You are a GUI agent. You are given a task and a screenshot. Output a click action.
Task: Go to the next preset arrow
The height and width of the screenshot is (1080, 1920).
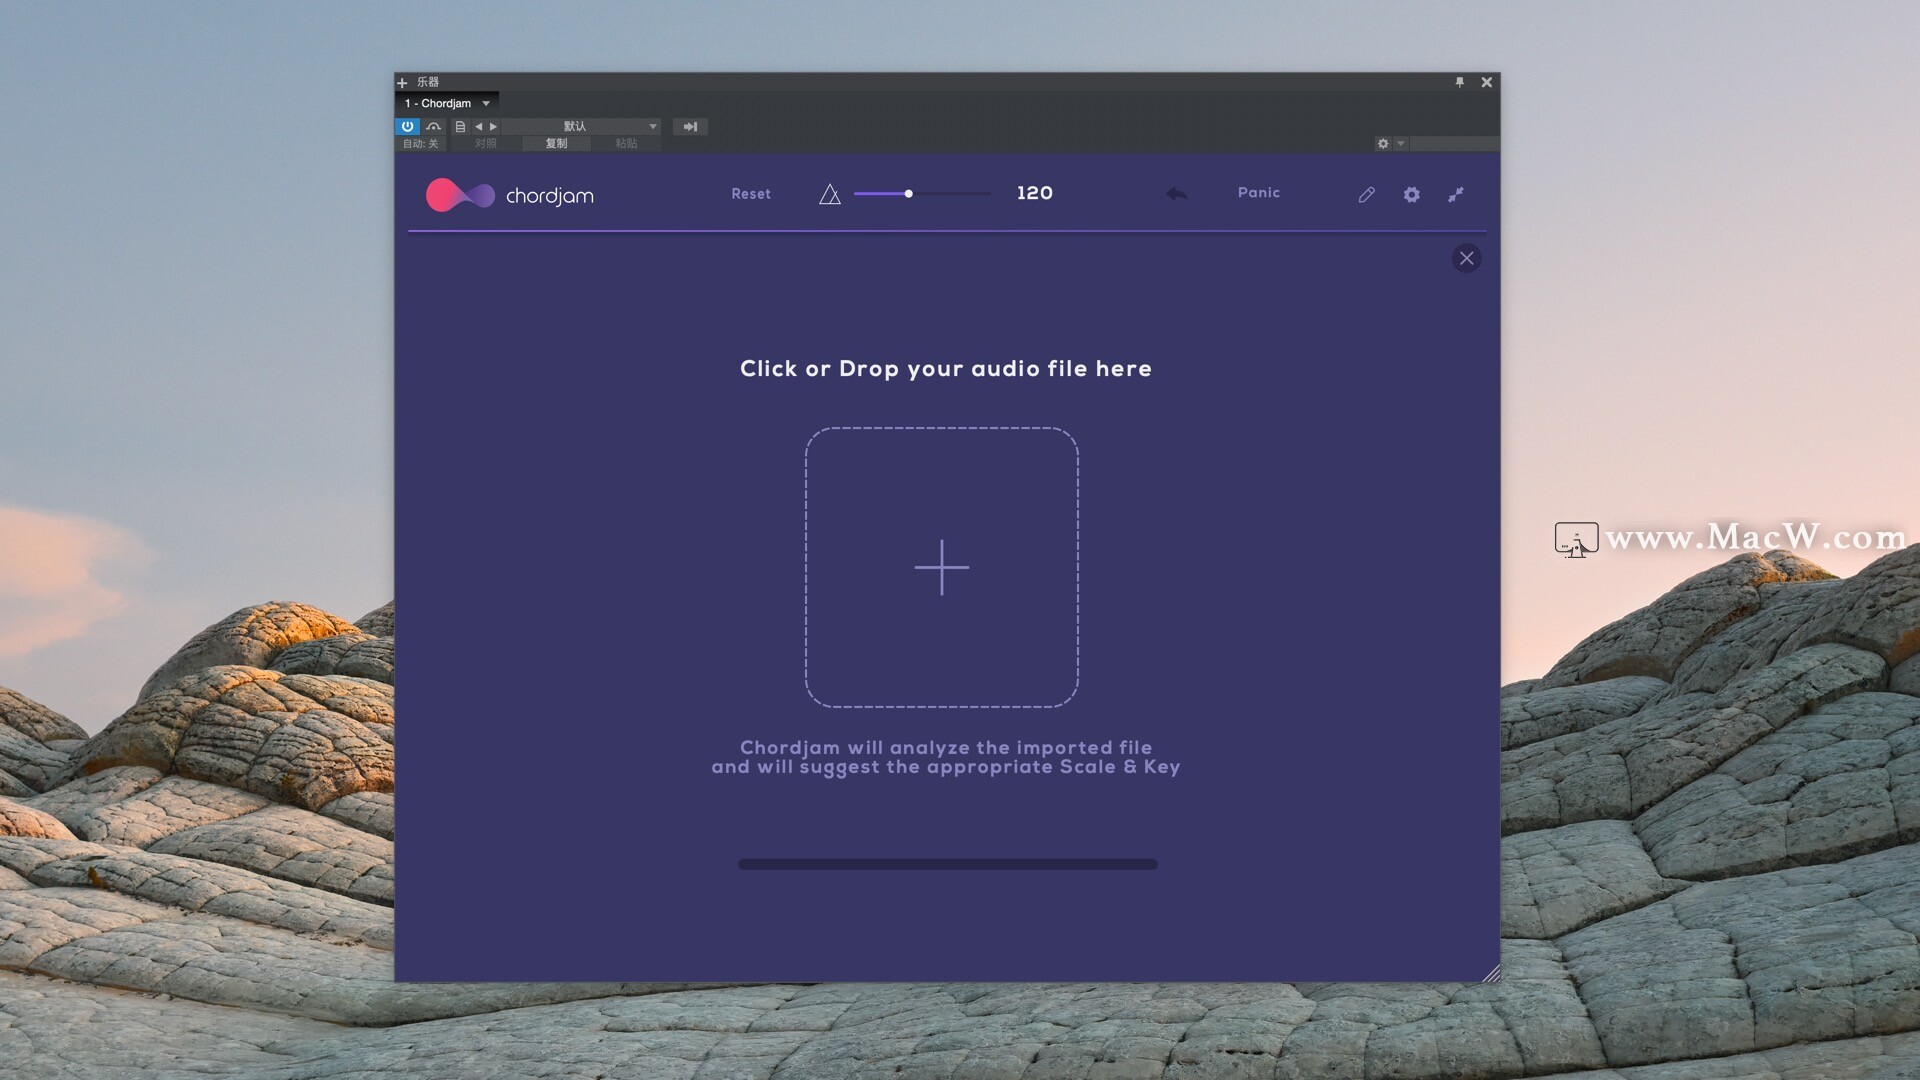[x=493, y=127]
